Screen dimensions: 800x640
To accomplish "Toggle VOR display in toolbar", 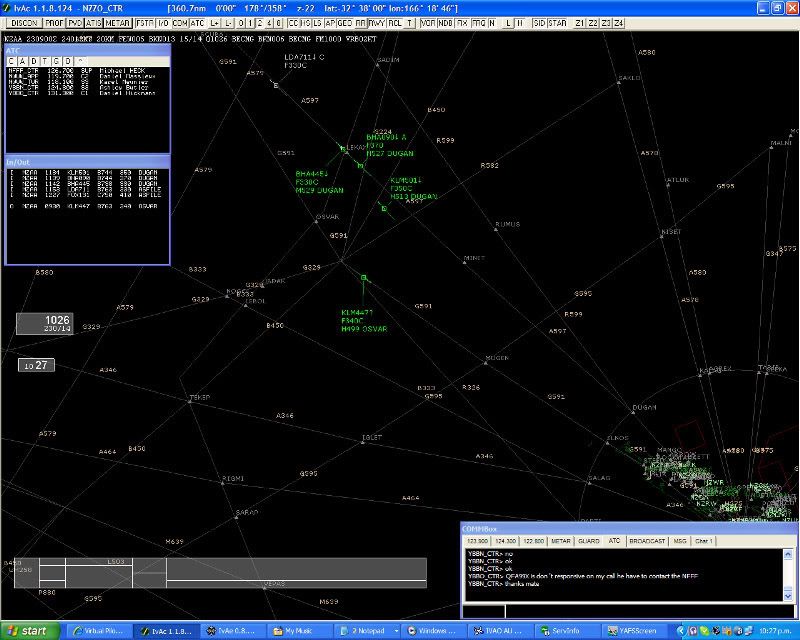I will coord(427,22).
